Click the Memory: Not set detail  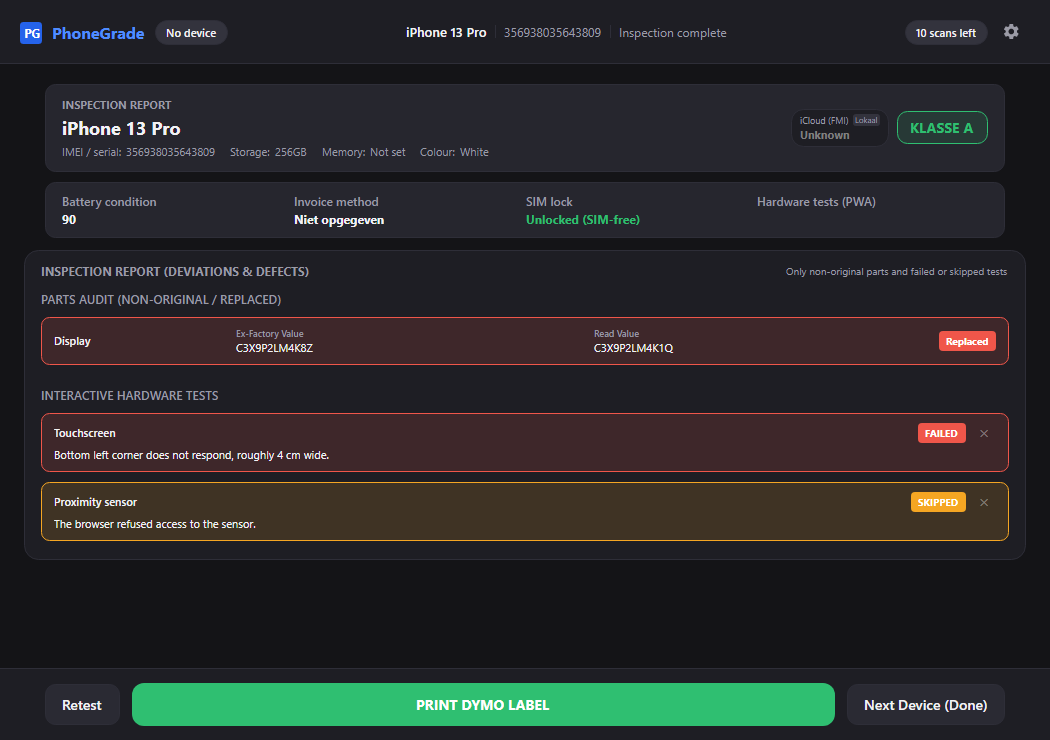click(364, 152)
